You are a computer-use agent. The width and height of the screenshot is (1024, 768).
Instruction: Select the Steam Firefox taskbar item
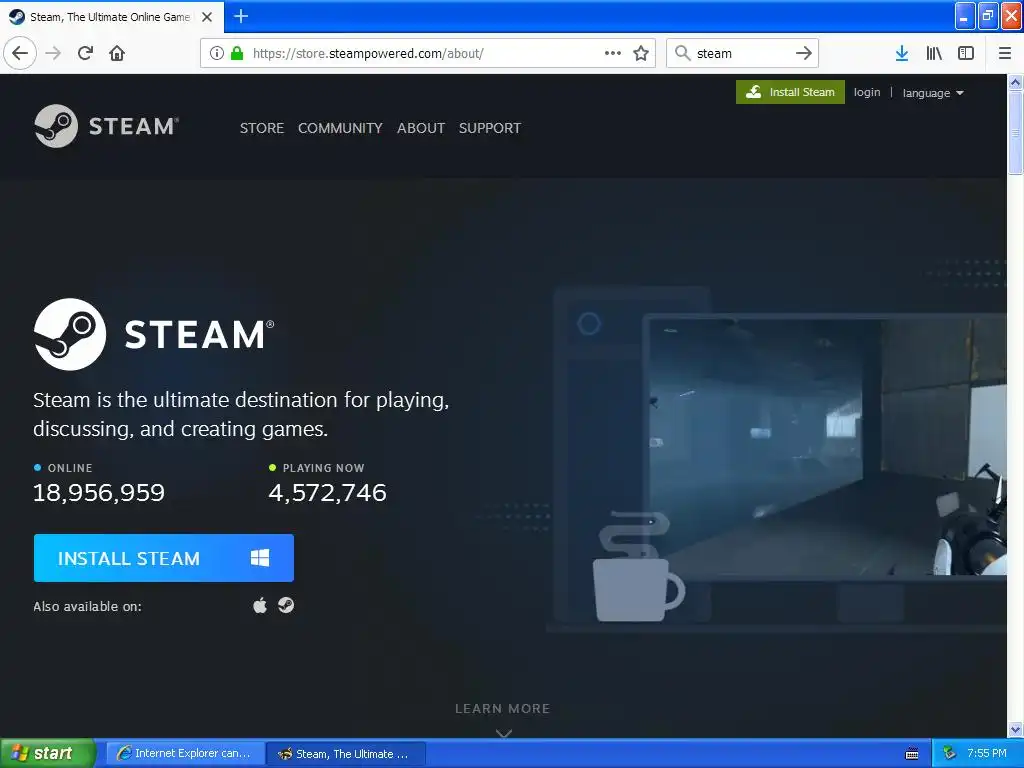[x=346, y=754]
